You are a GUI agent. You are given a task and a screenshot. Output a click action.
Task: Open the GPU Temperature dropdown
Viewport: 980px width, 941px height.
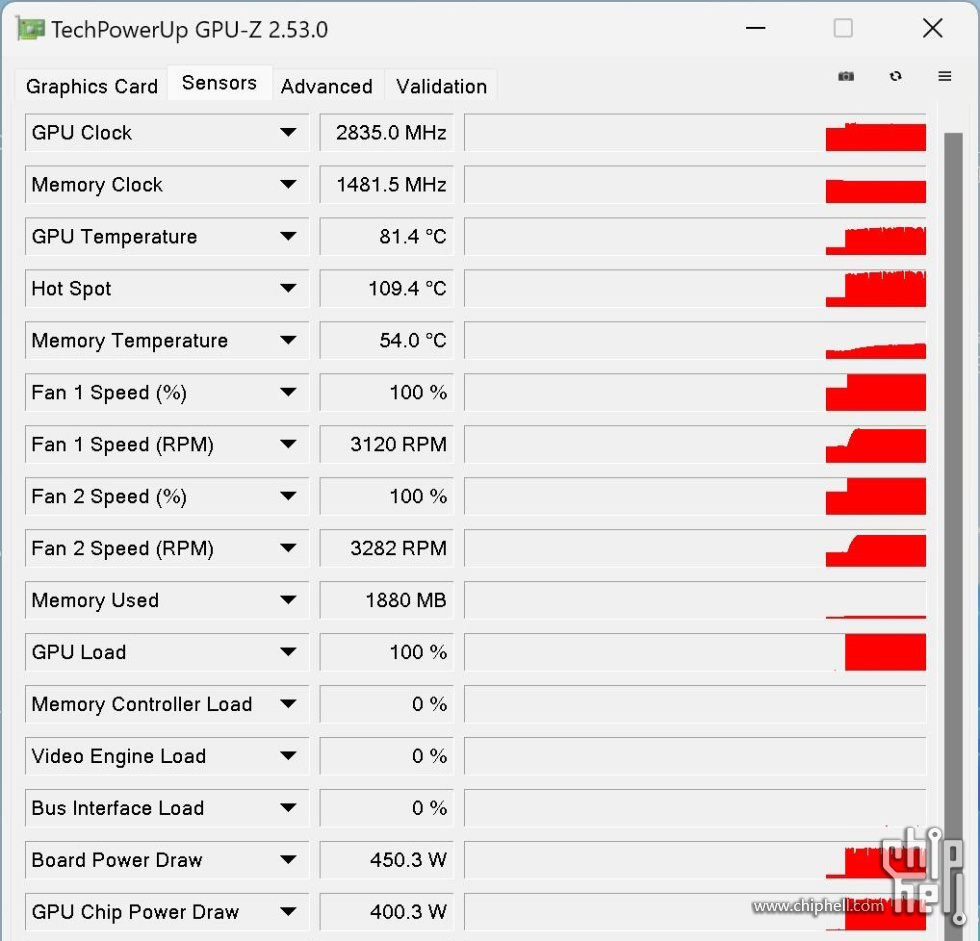(x=288, y=236)
